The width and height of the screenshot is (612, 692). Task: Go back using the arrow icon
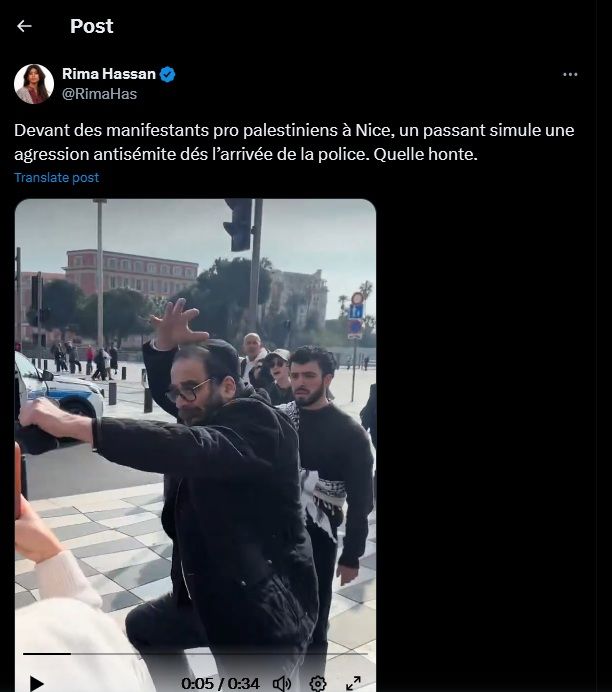pyautogui.click(x=24, y=26)
